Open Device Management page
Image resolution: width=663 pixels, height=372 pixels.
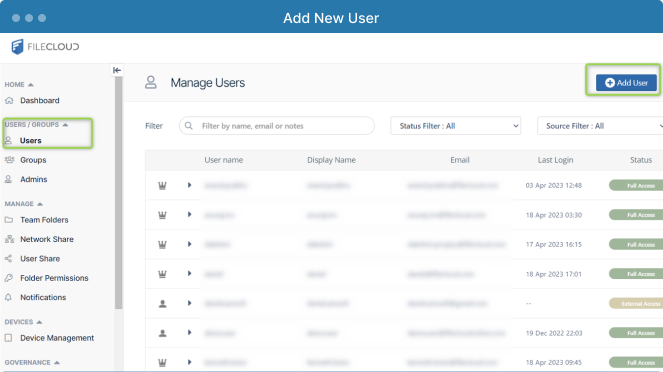click(x=57, y=338)
